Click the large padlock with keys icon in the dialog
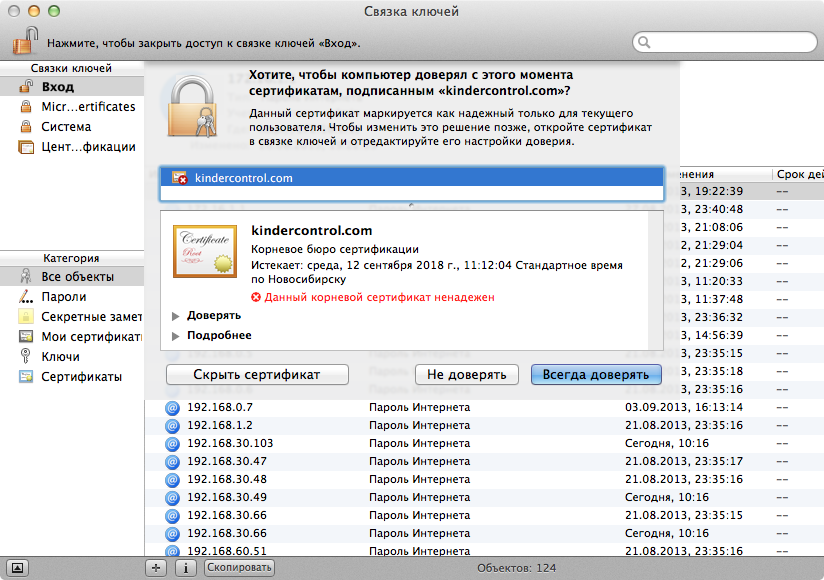Image resolution: width=824 pixels, height=580 pixels. 192,106
